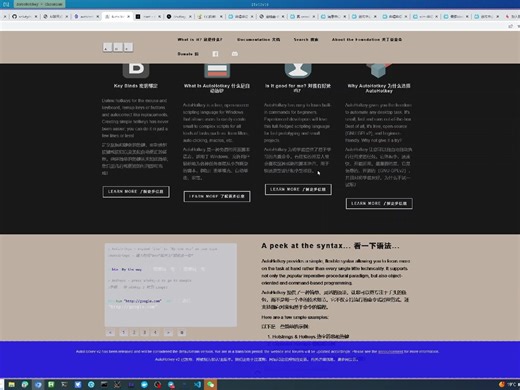Open the Documentation nav item
520x390 pixels.
258,39
